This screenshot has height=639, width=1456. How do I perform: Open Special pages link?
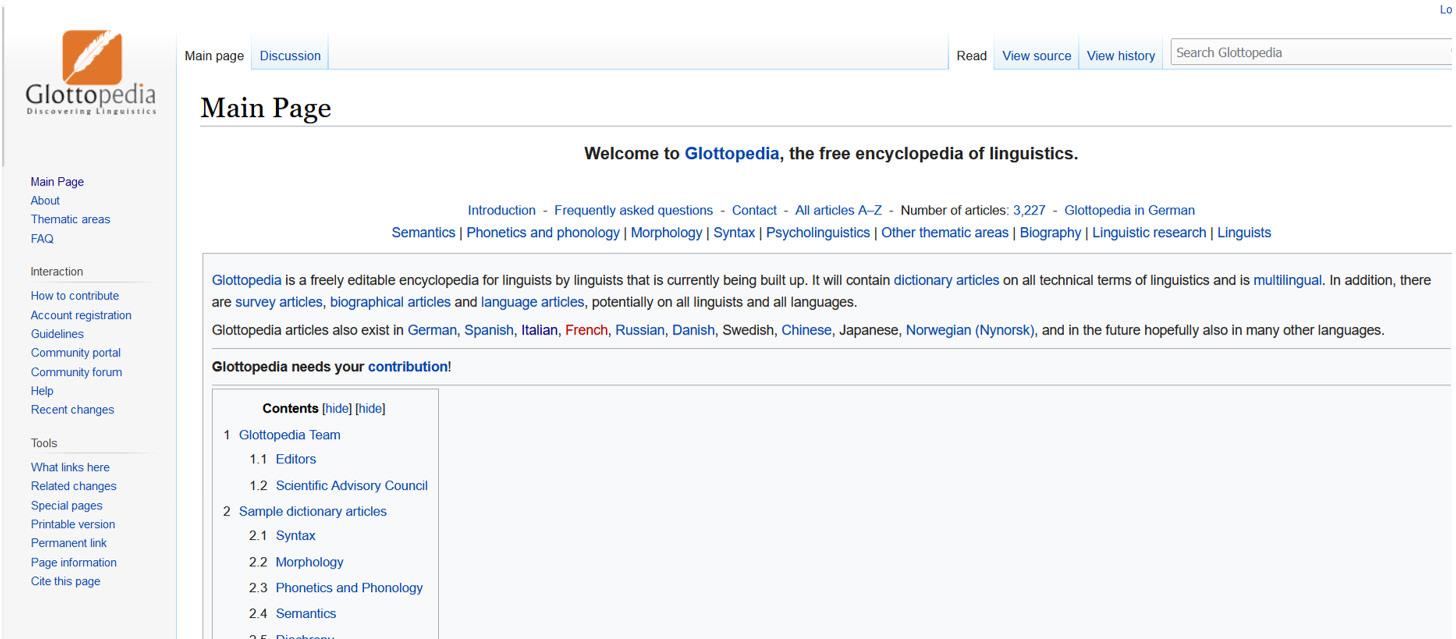tap(66, 506)
